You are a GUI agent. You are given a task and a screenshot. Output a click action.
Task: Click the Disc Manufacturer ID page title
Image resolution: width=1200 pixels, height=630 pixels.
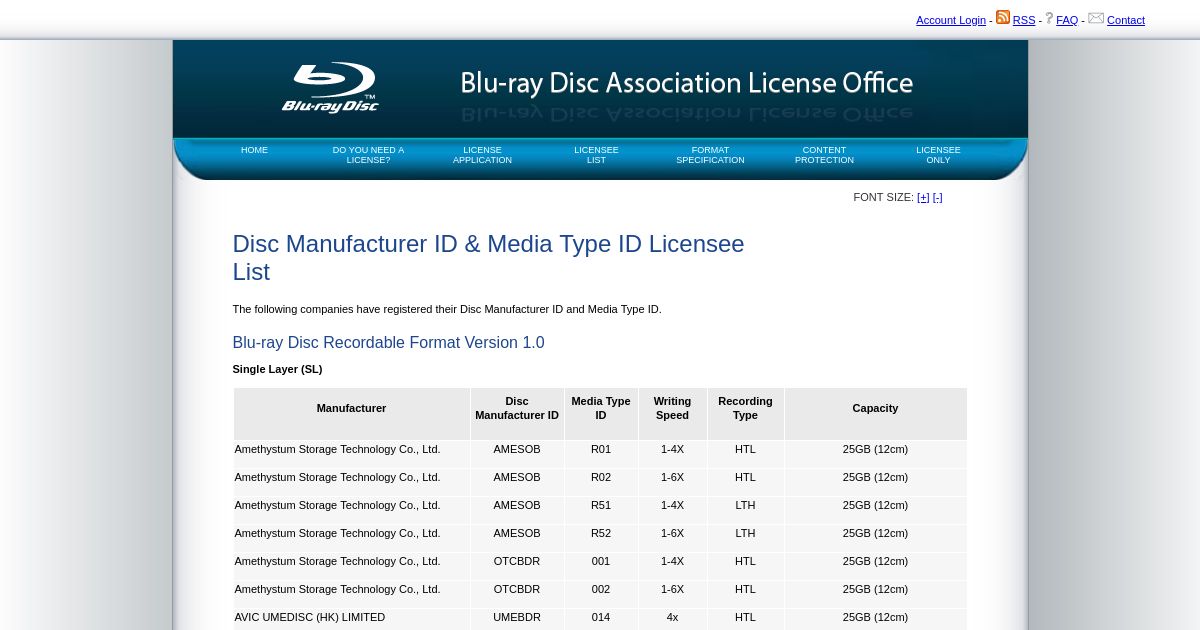(488, 258)
